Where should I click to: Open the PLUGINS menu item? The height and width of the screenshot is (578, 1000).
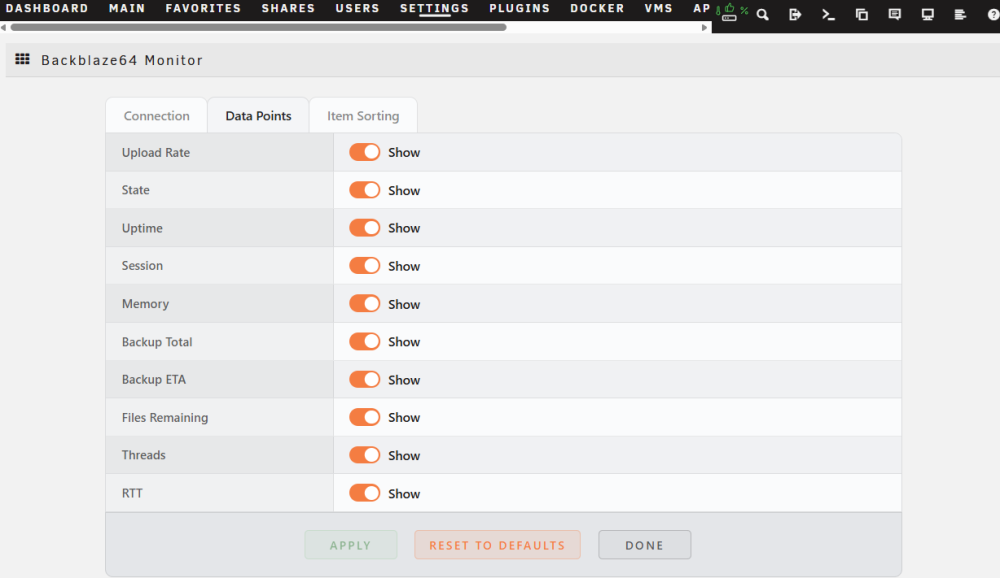[x=520, y=8]
